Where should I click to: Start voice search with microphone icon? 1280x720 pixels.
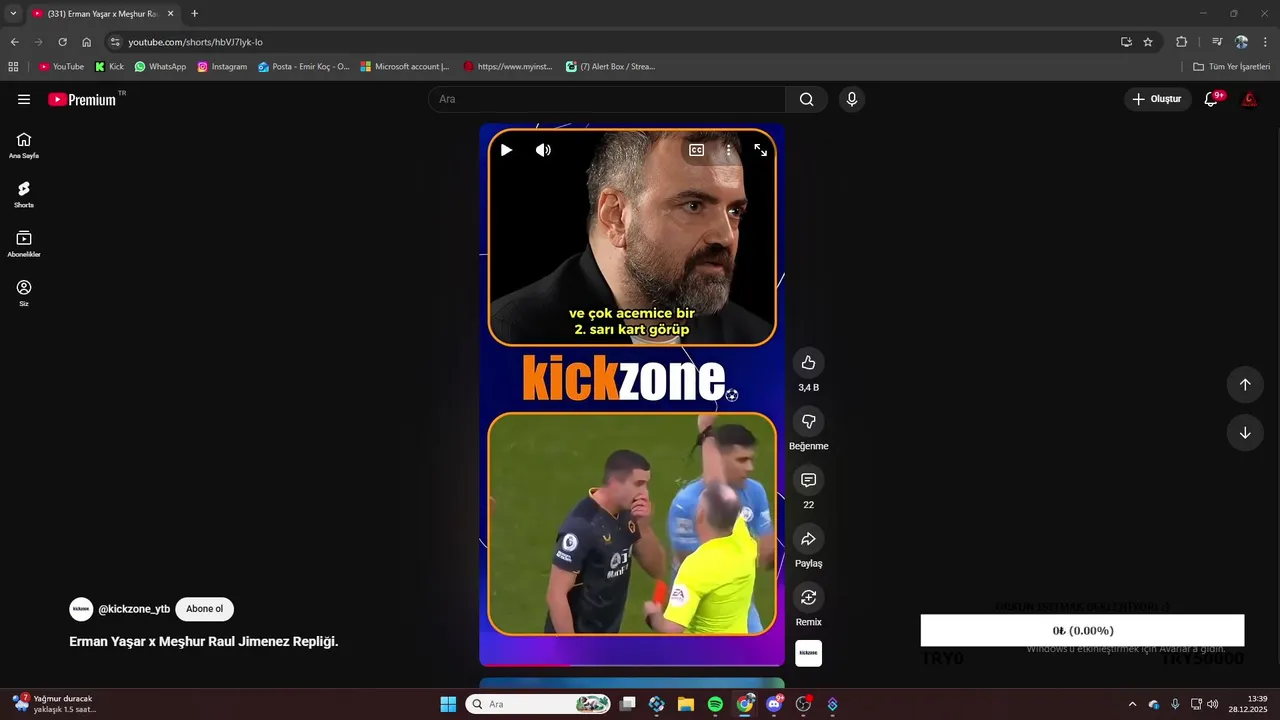[852, 99]
